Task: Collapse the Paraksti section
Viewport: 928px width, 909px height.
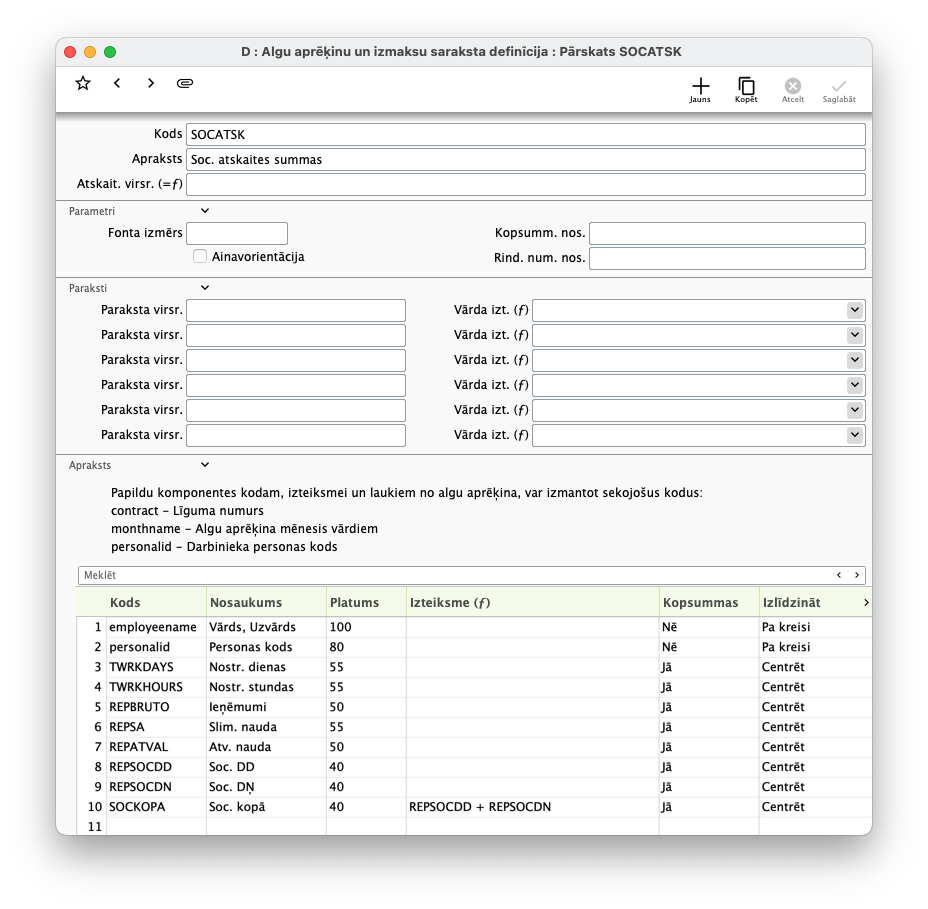Action: pos(205,288)
